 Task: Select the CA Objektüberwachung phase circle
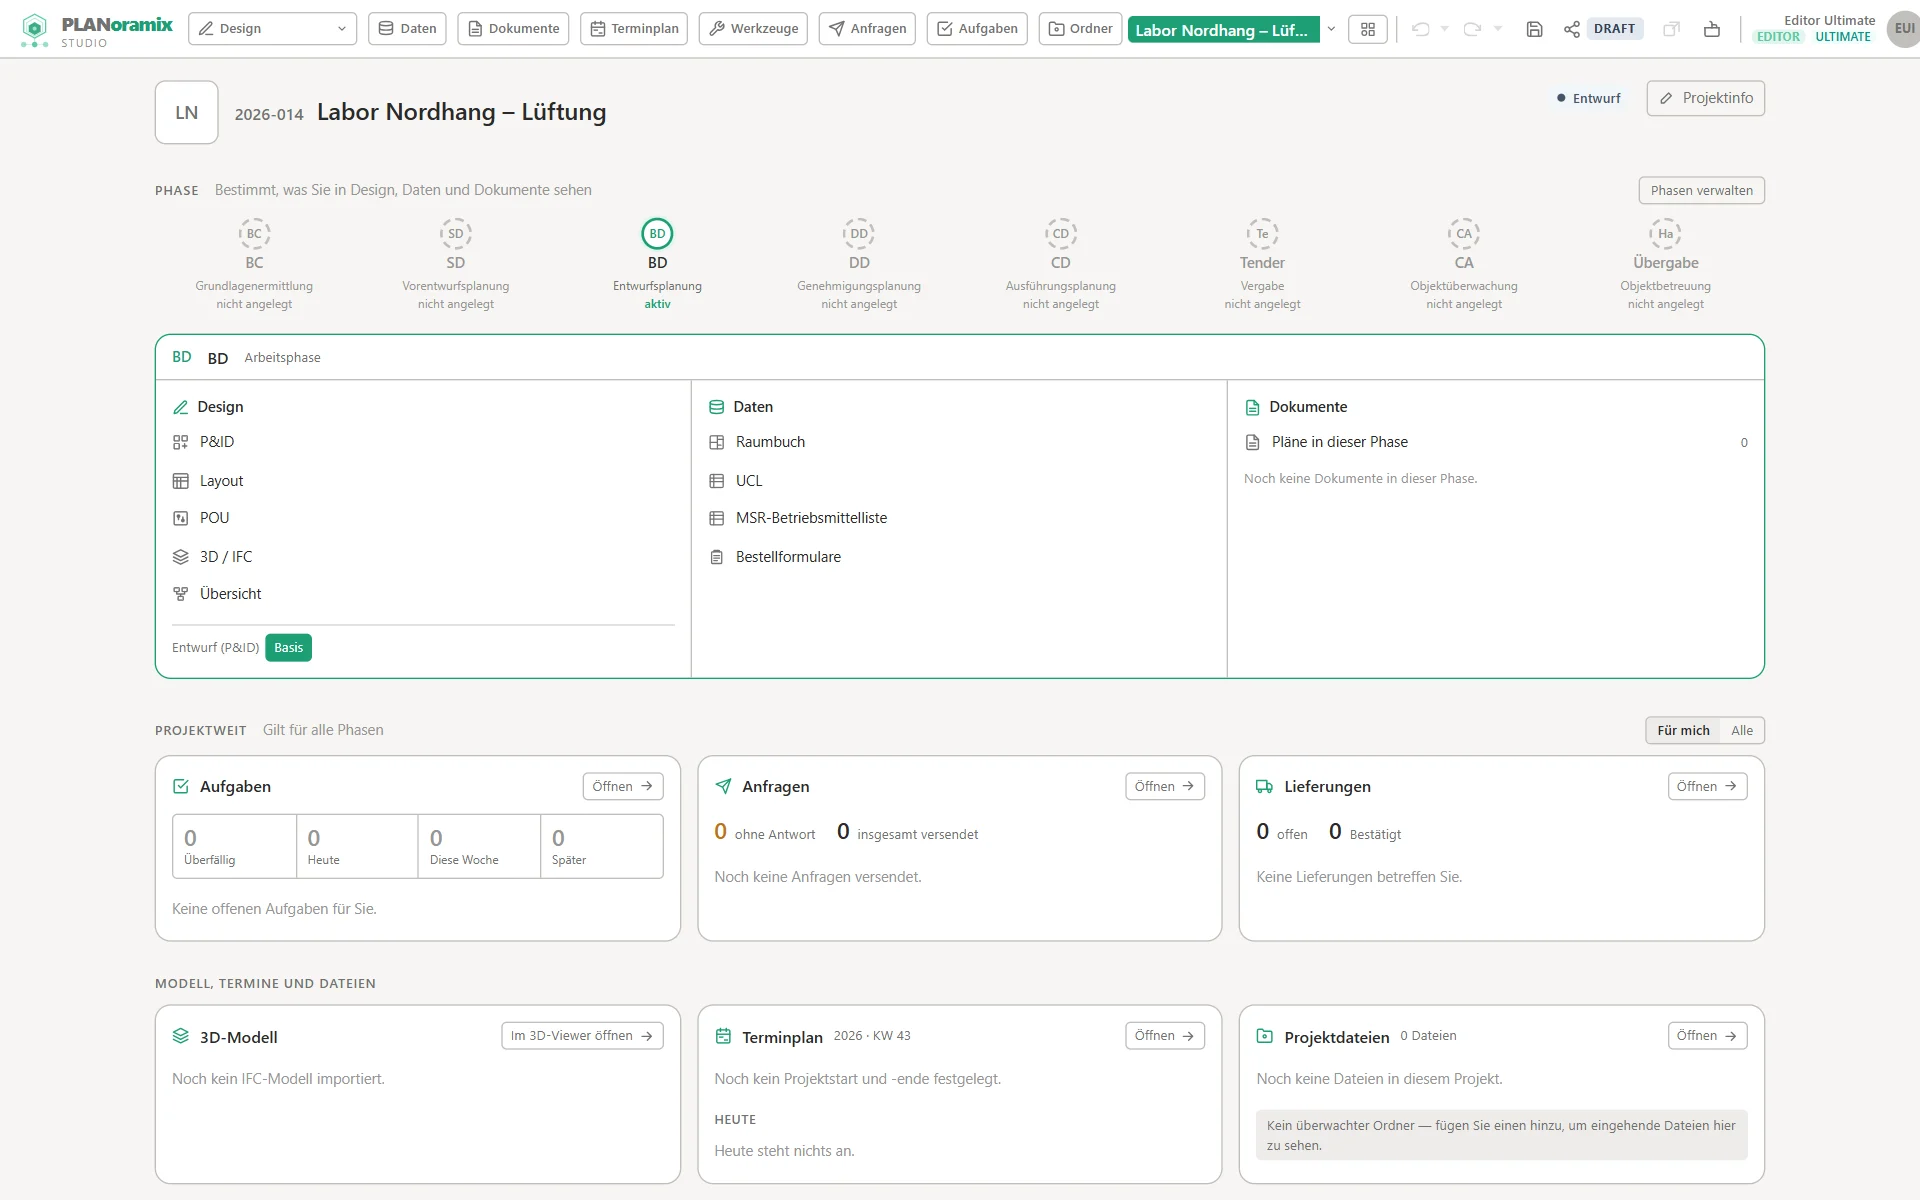point(1464,234)
